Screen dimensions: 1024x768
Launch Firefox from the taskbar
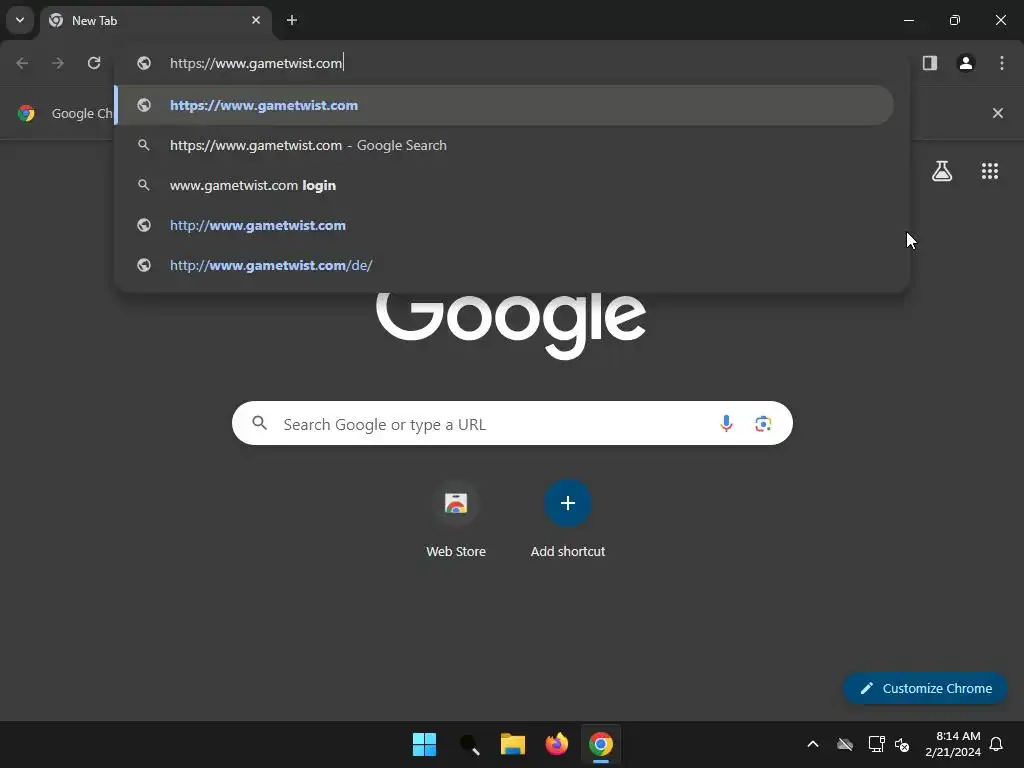coord(556,744)
